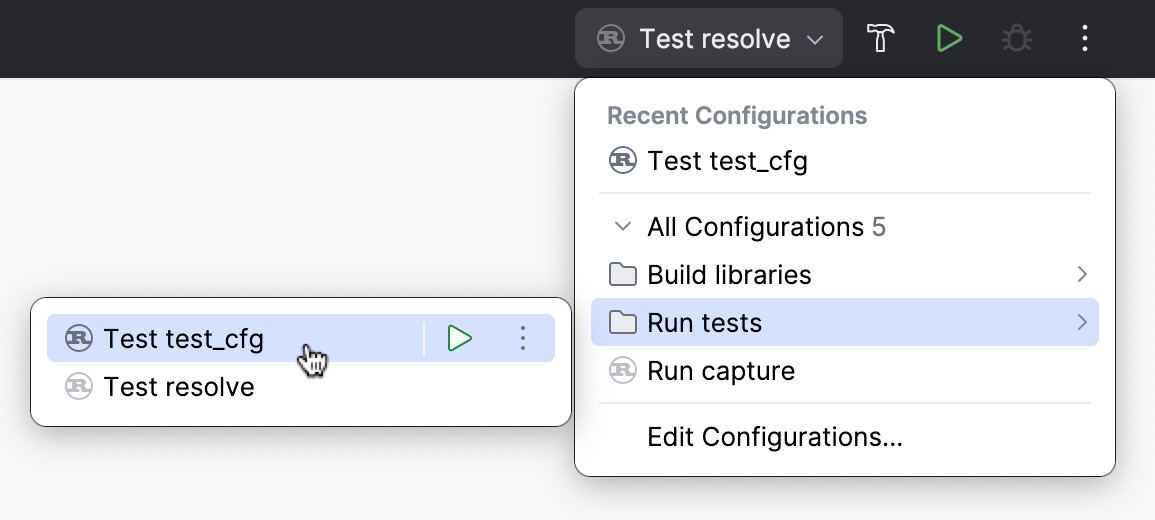This screenshot has height=520, width=1155.
Task: Click the All Configurations header label
Action: (x=755, y=227)
